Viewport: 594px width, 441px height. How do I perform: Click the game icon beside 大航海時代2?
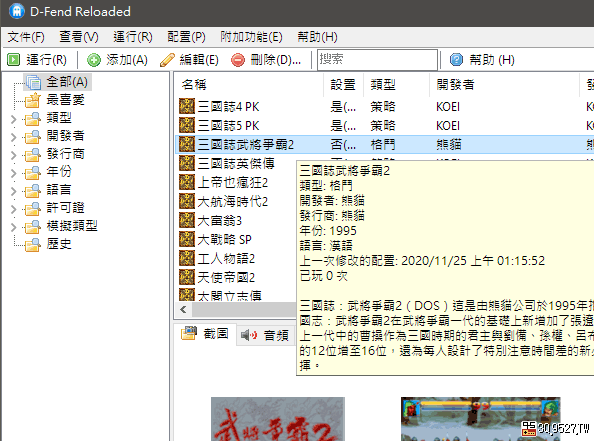point(187,201)
